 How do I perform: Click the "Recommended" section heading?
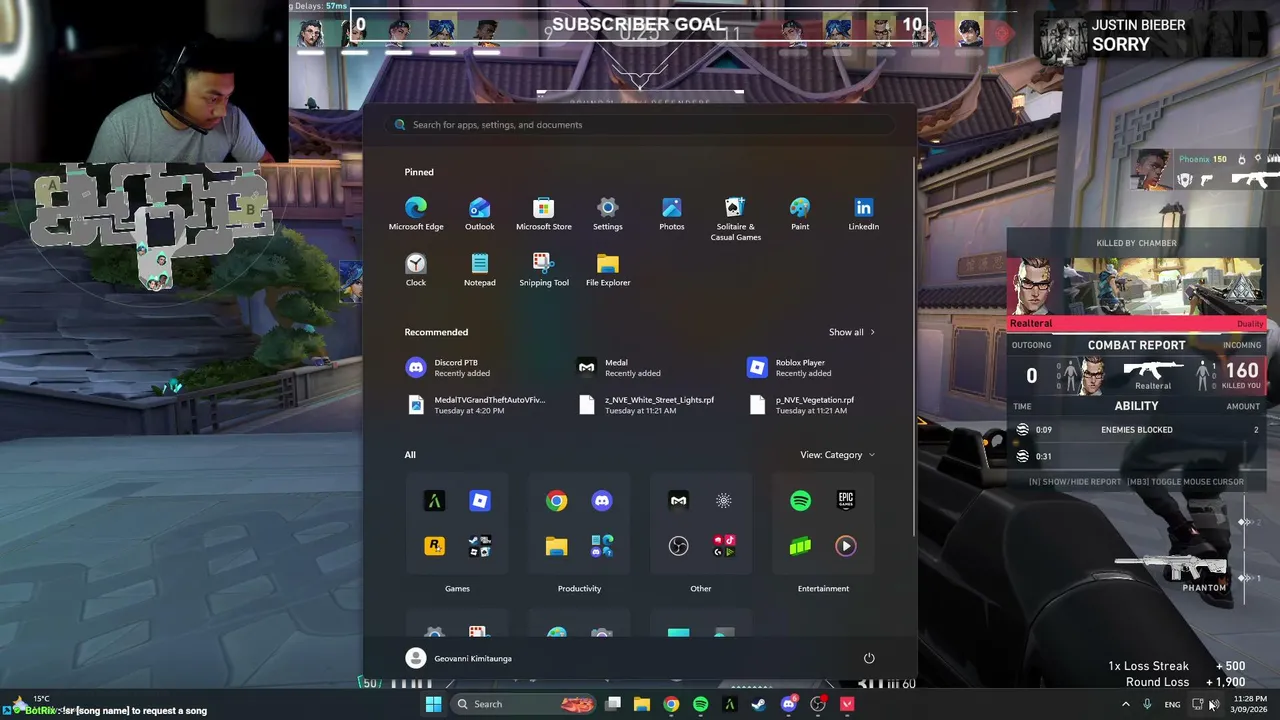click(x=436, y=332)
